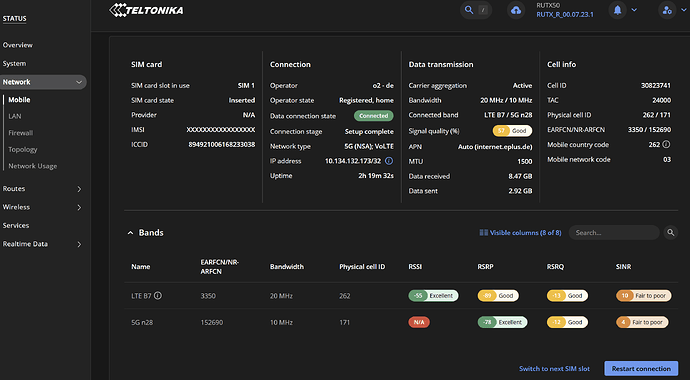Click the keyboard shortcut slash hint
The image size is (690, 380).
[483, 10]
